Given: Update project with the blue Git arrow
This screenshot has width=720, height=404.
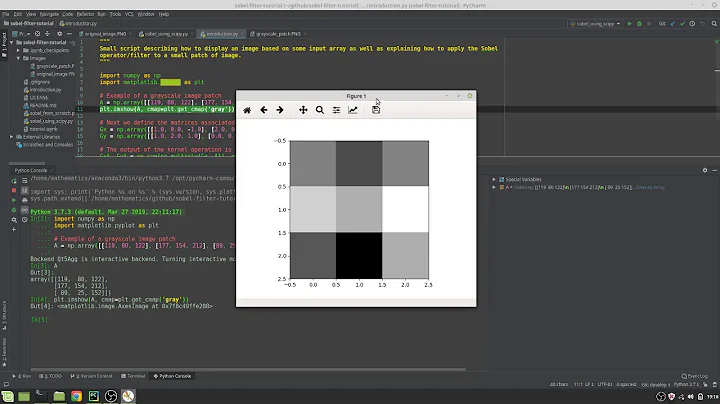Looking at the screenshot, I should click(x=673, y=23).
